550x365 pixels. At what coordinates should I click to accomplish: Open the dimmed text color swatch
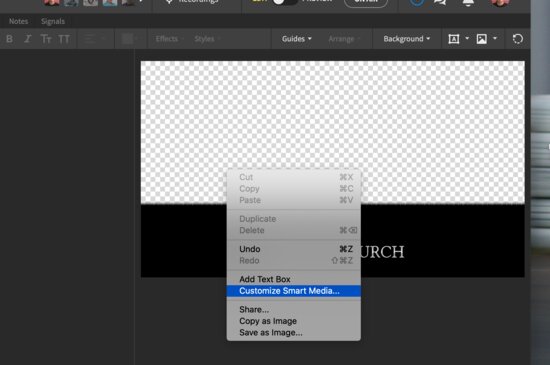click(128, 39)
